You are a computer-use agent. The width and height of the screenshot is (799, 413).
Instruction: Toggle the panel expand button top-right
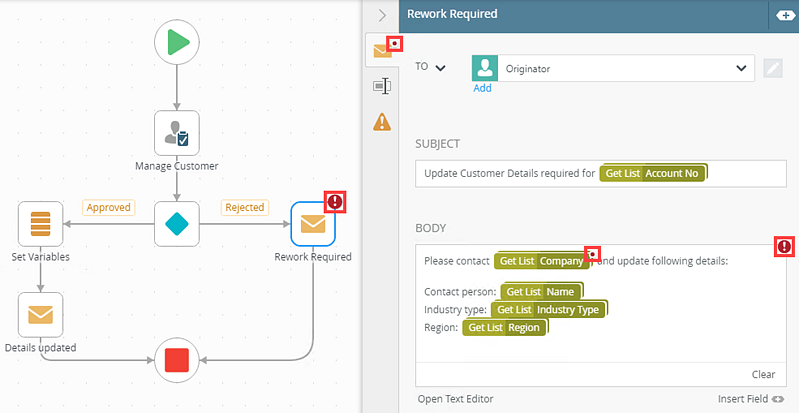[x=783, y=15]
